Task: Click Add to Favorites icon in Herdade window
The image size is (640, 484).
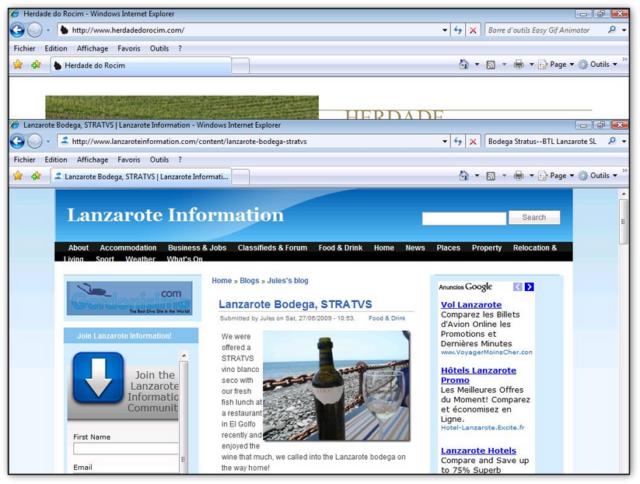Action: pos(36,64)
